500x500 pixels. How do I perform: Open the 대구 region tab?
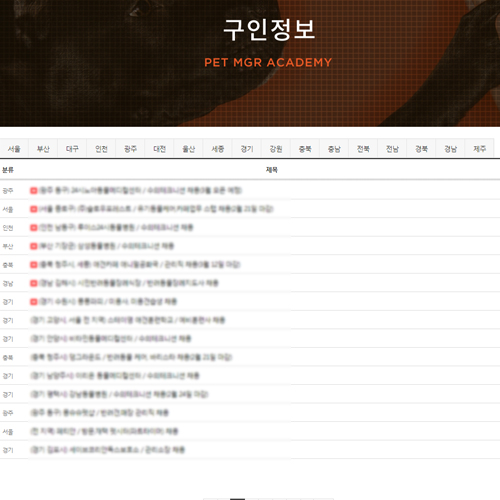[72, 149]
